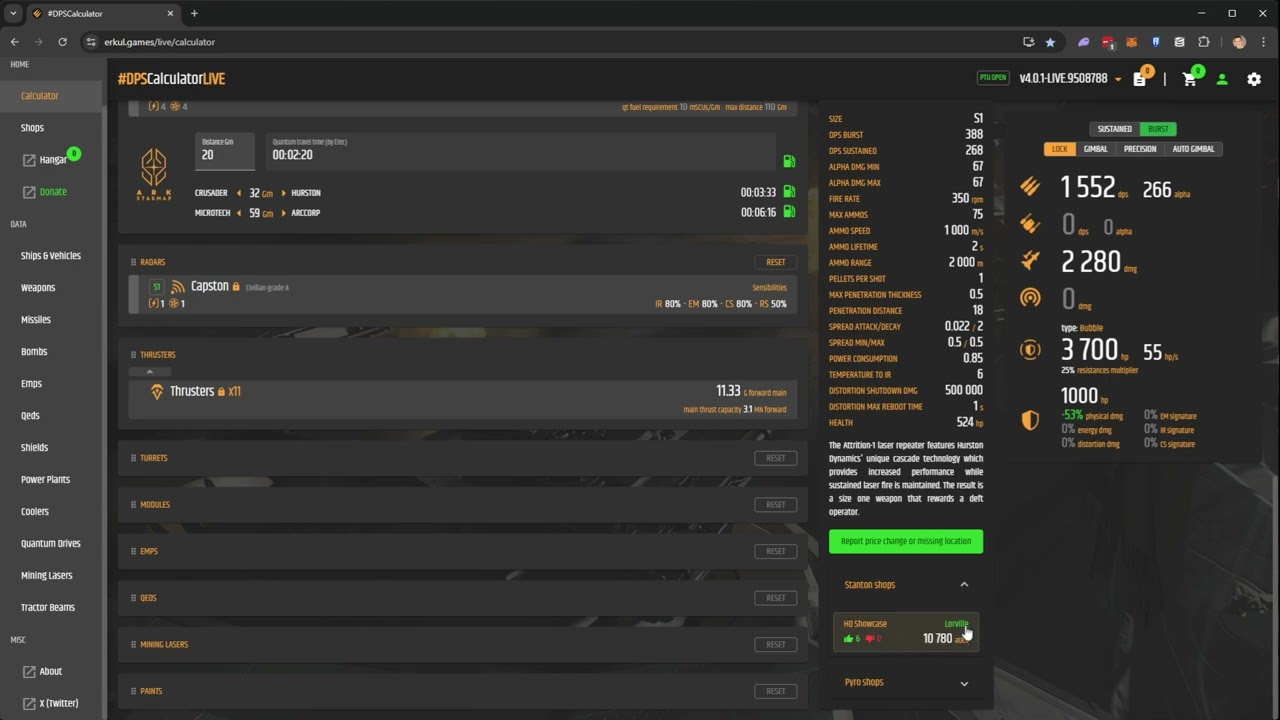
Task: Switch damage mode to Sustained
Action: tap(1114, 129)
